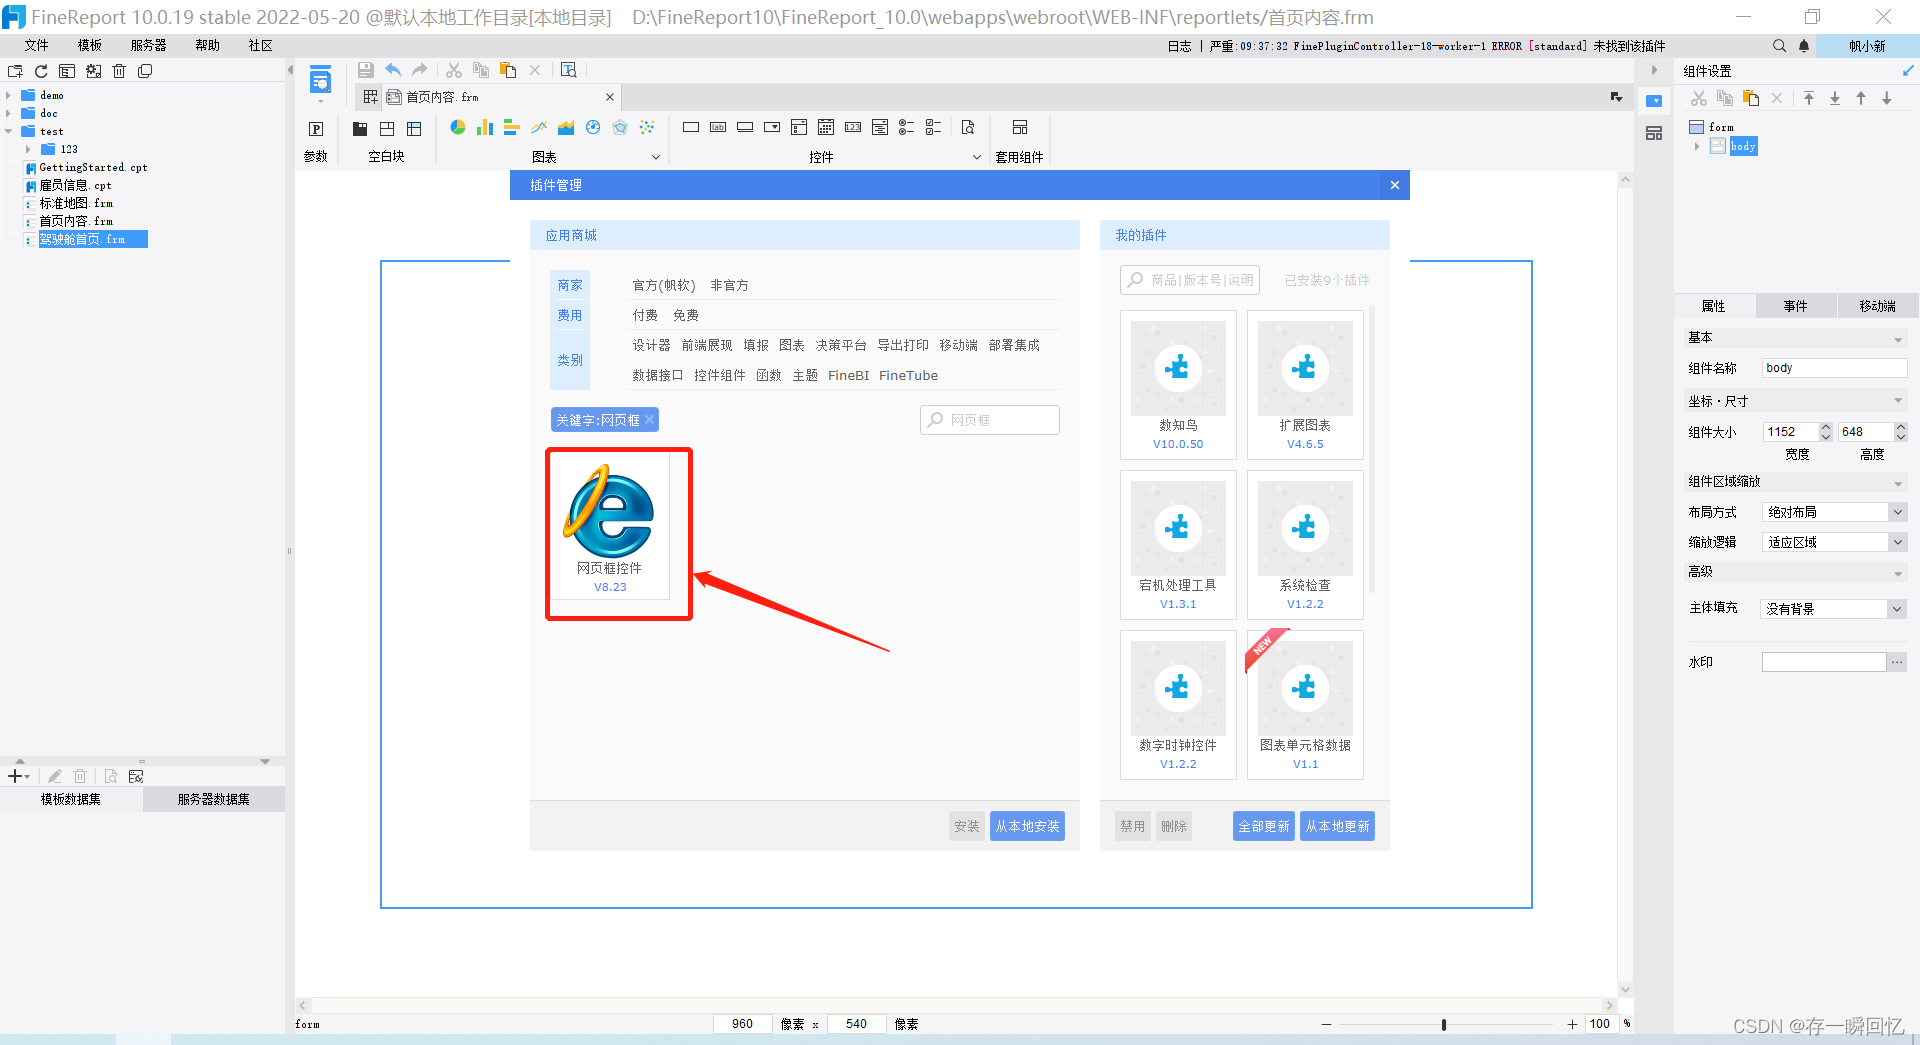Image resolution: width=1920 pixels, height=1045 pixels.
Task: Insert an area chart
Action: 566,127
